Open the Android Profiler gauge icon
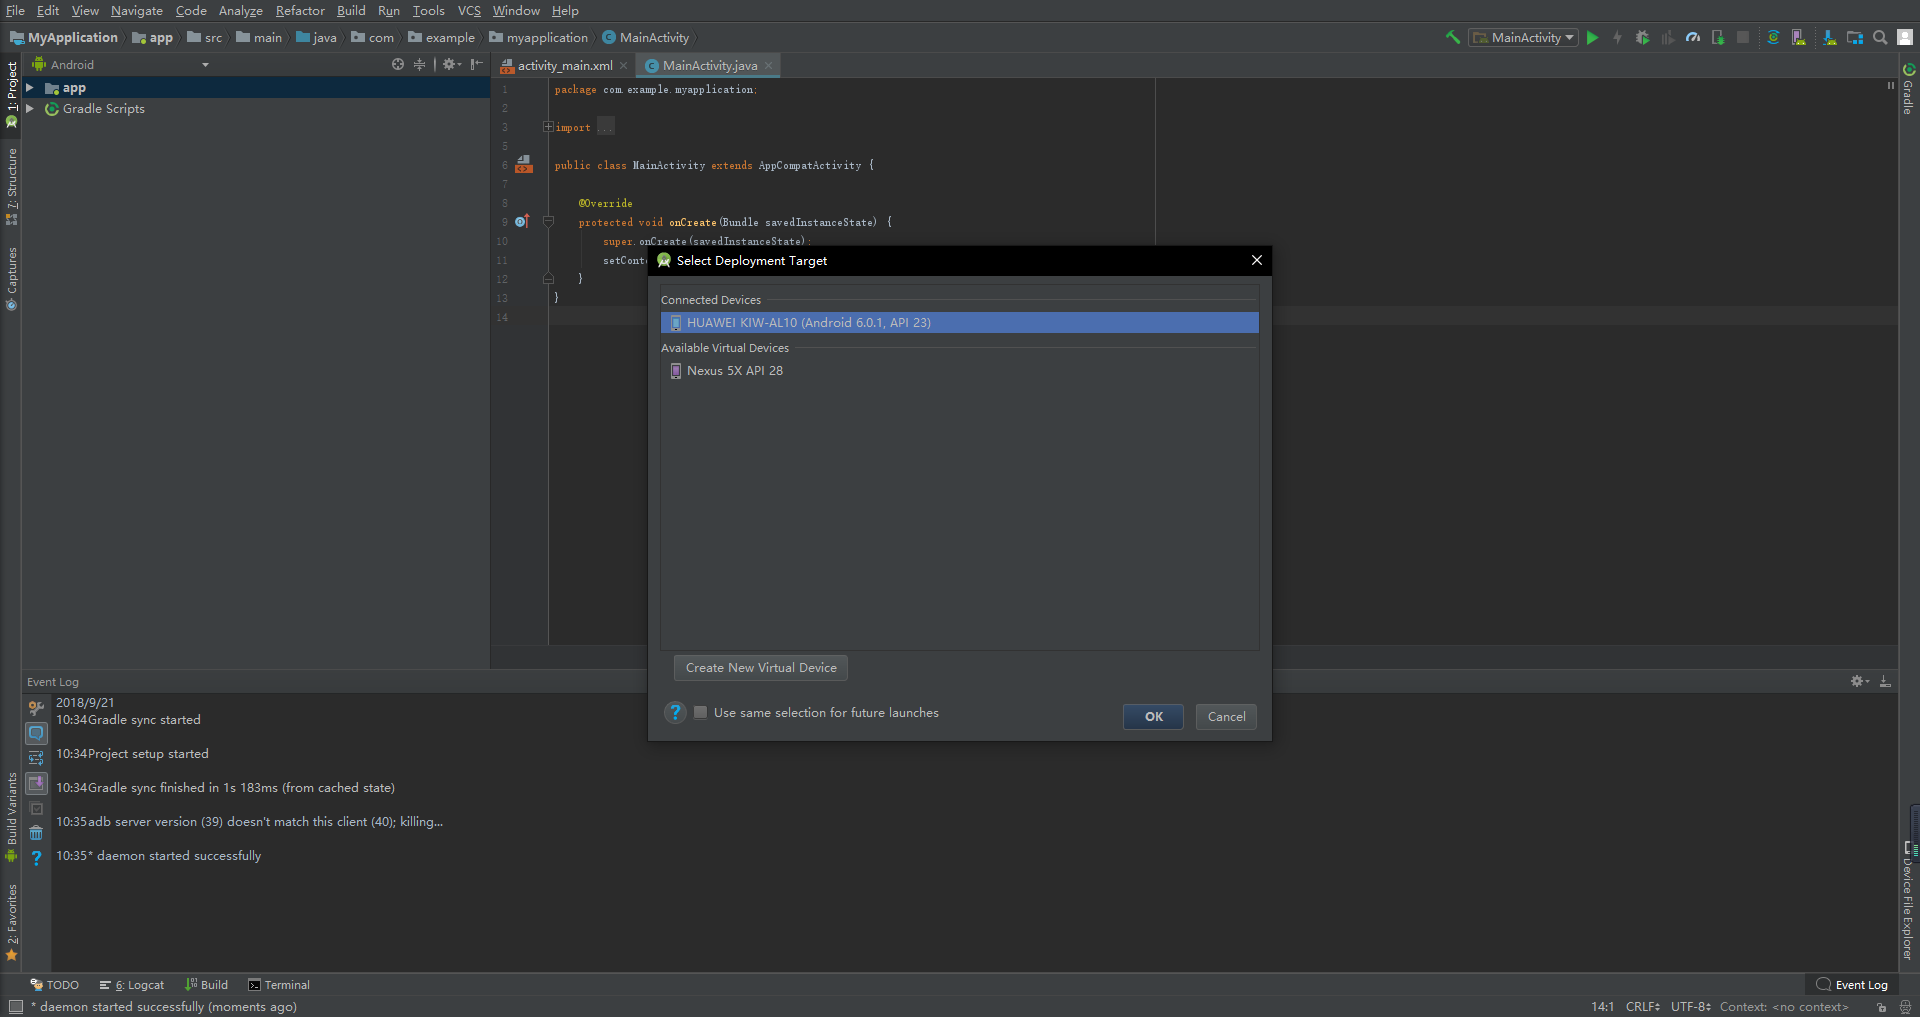The height and width of the screenshot is (1017, 1920). click(x=1692, y=37)
